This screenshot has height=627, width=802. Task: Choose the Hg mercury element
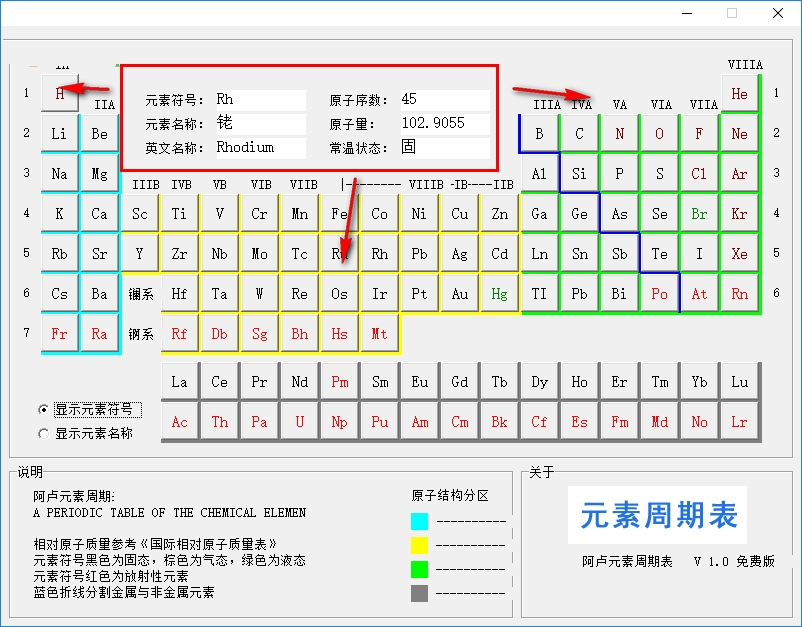pos(499,294)
